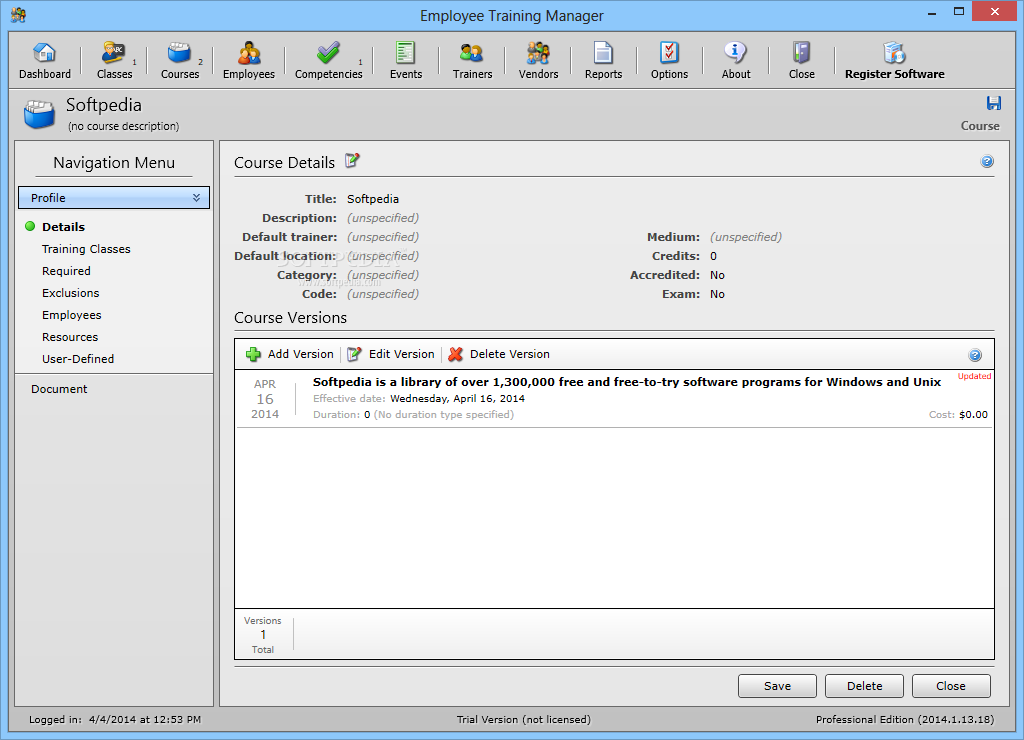Click the Versions 1 Total counter
Viewport: 1024px width, 740px height.
[x=263, y=635]
